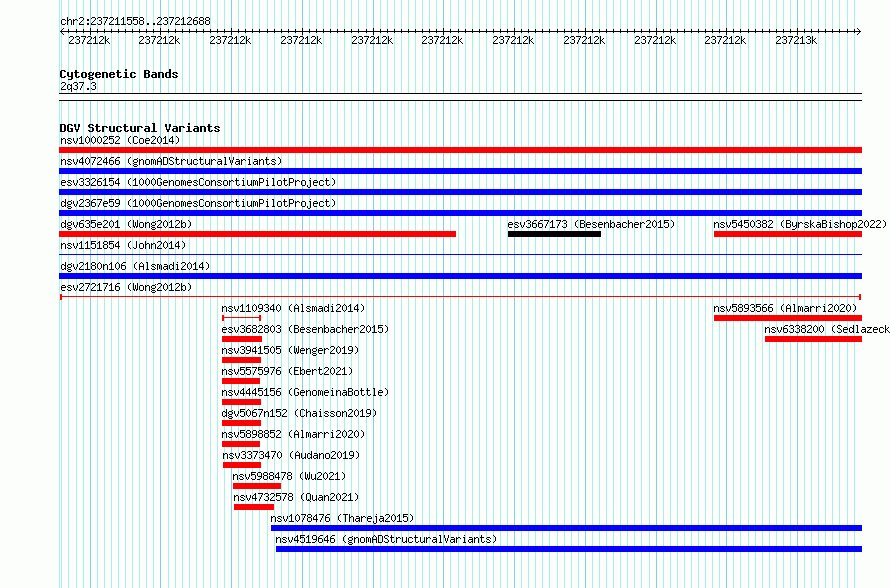Viewport: 890px width, 588px height.
Task: Select the blue dgv2180n106 variant bar
Action: click(460, 276)
